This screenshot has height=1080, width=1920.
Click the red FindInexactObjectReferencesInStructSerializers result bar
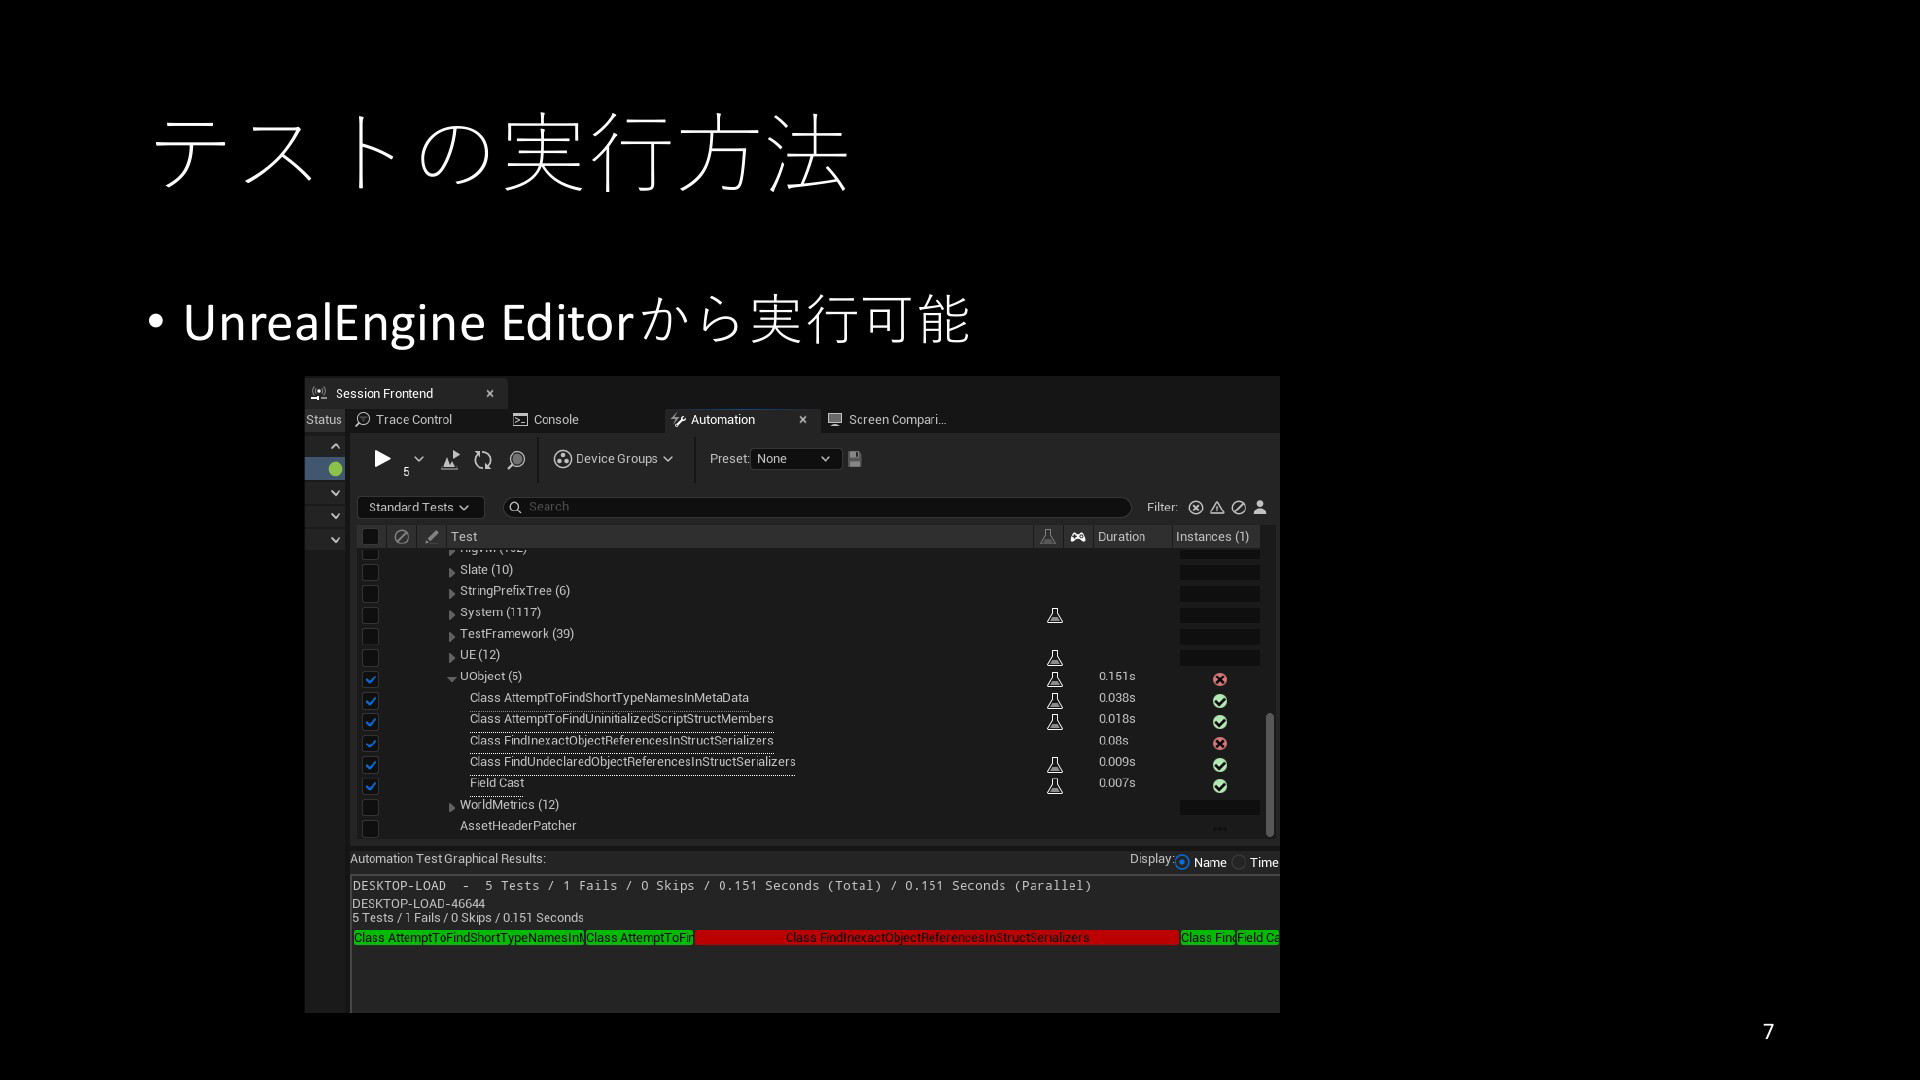tap(937, 938)
